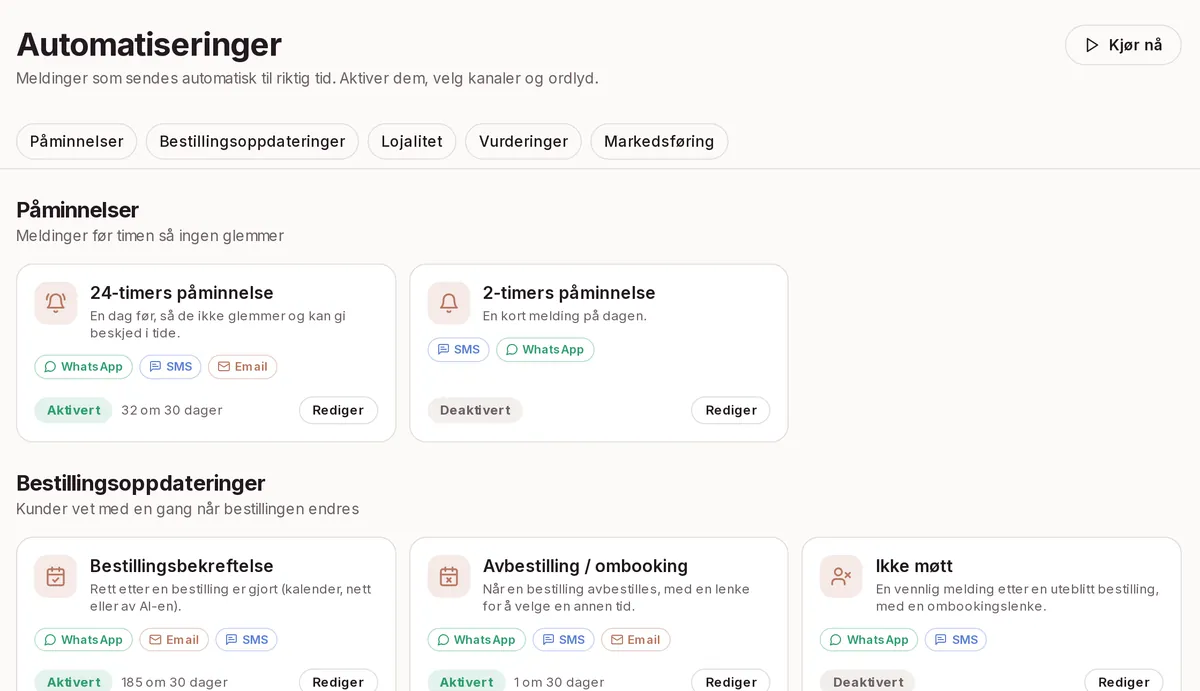Toggle Aktivert status of 24-timers påminnelse

(74, 410)
